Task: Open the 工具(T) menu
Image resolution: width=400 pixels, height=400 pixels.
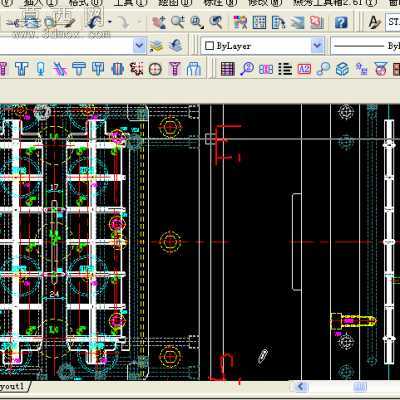Action: pos(131,3)
